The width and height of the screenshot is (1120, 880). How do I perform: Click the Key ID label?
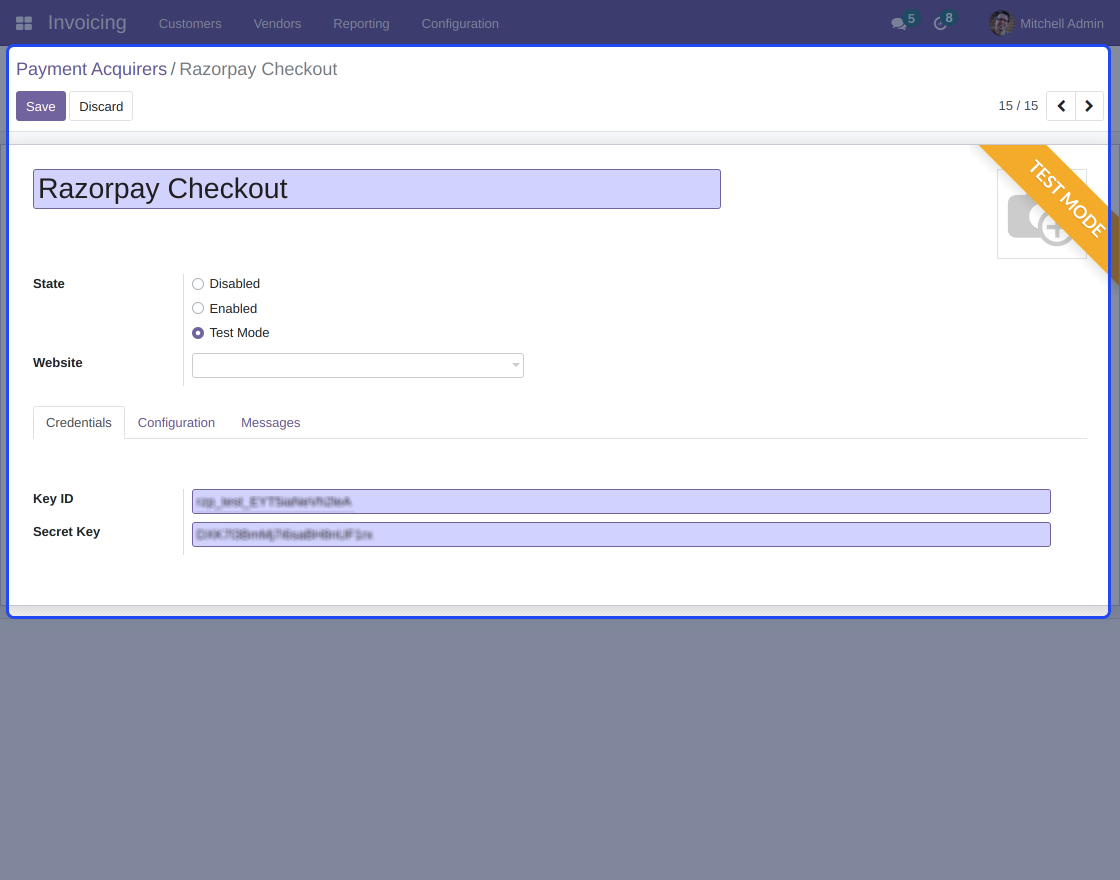click(53, 499)
